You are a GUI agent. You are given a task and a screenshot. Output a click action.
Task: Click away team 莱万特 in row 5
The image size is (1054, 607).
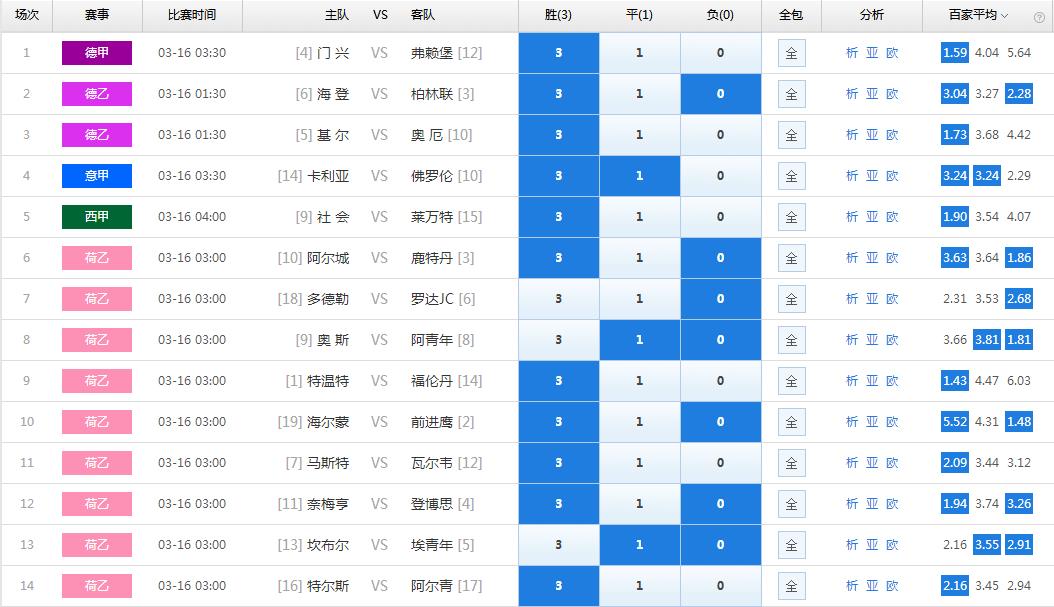pos(432,217)
